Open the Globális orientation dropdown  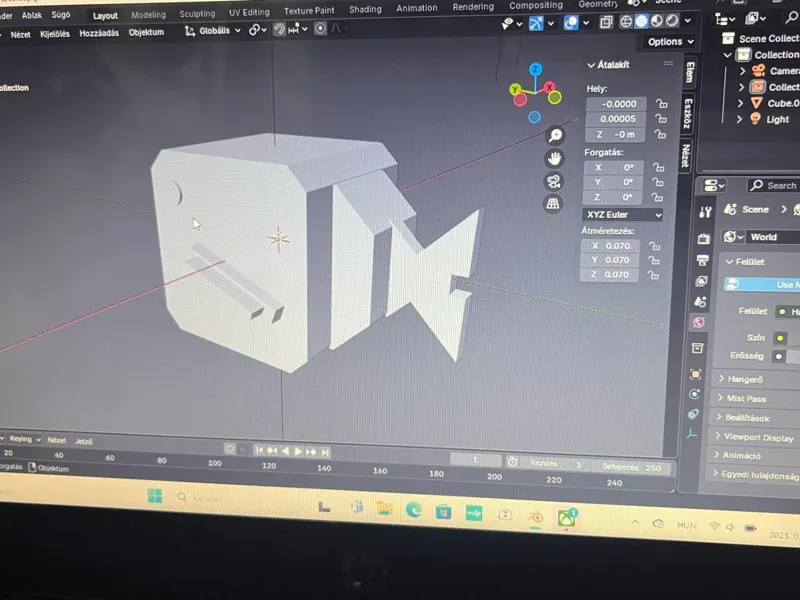point(213,31)
